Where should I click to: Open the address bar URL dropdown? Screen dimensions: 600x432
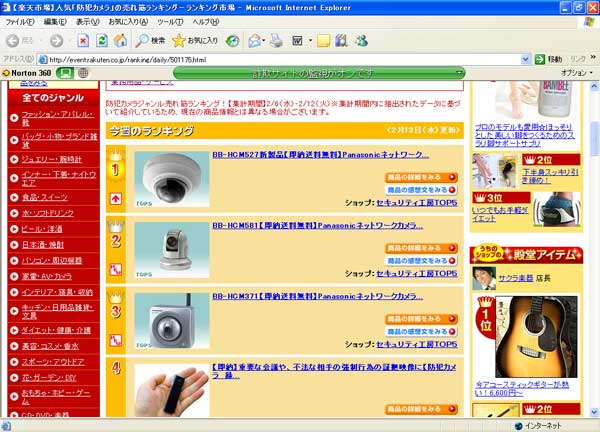coord(525,59)
